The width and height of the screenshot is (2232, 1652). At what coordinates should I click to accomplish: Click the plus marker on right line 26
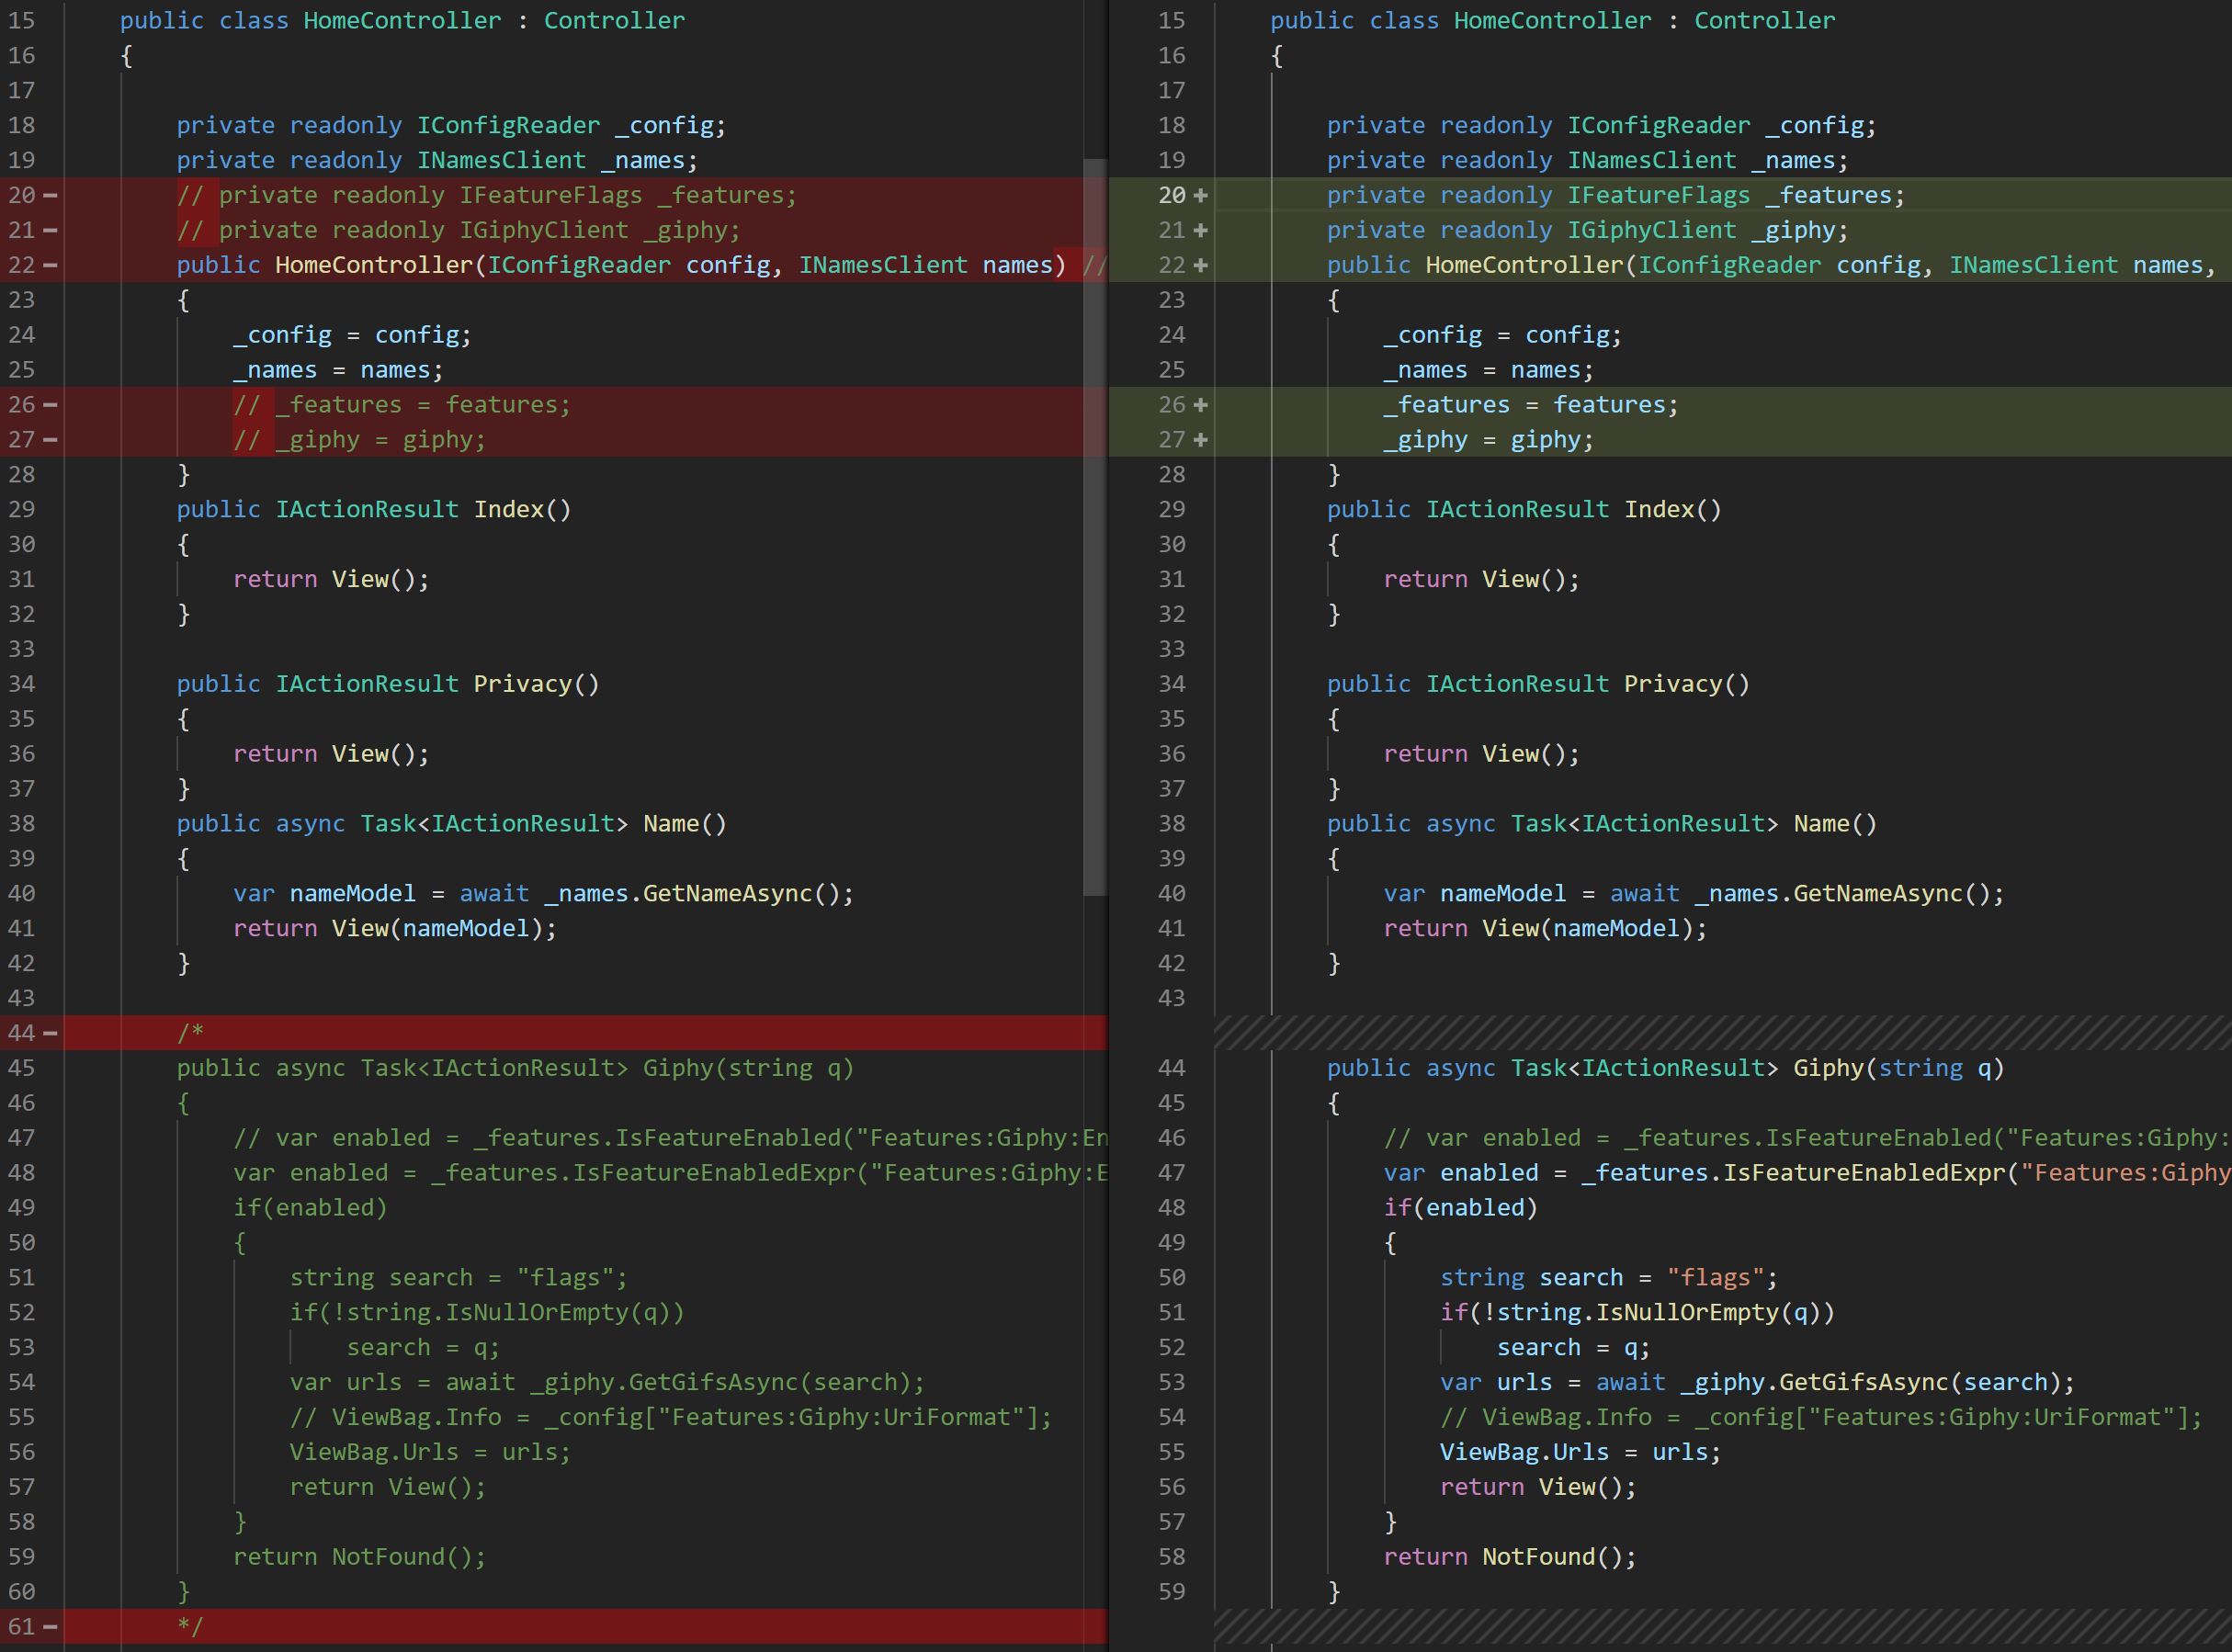pyautogui.click(x=1200, y=405)
